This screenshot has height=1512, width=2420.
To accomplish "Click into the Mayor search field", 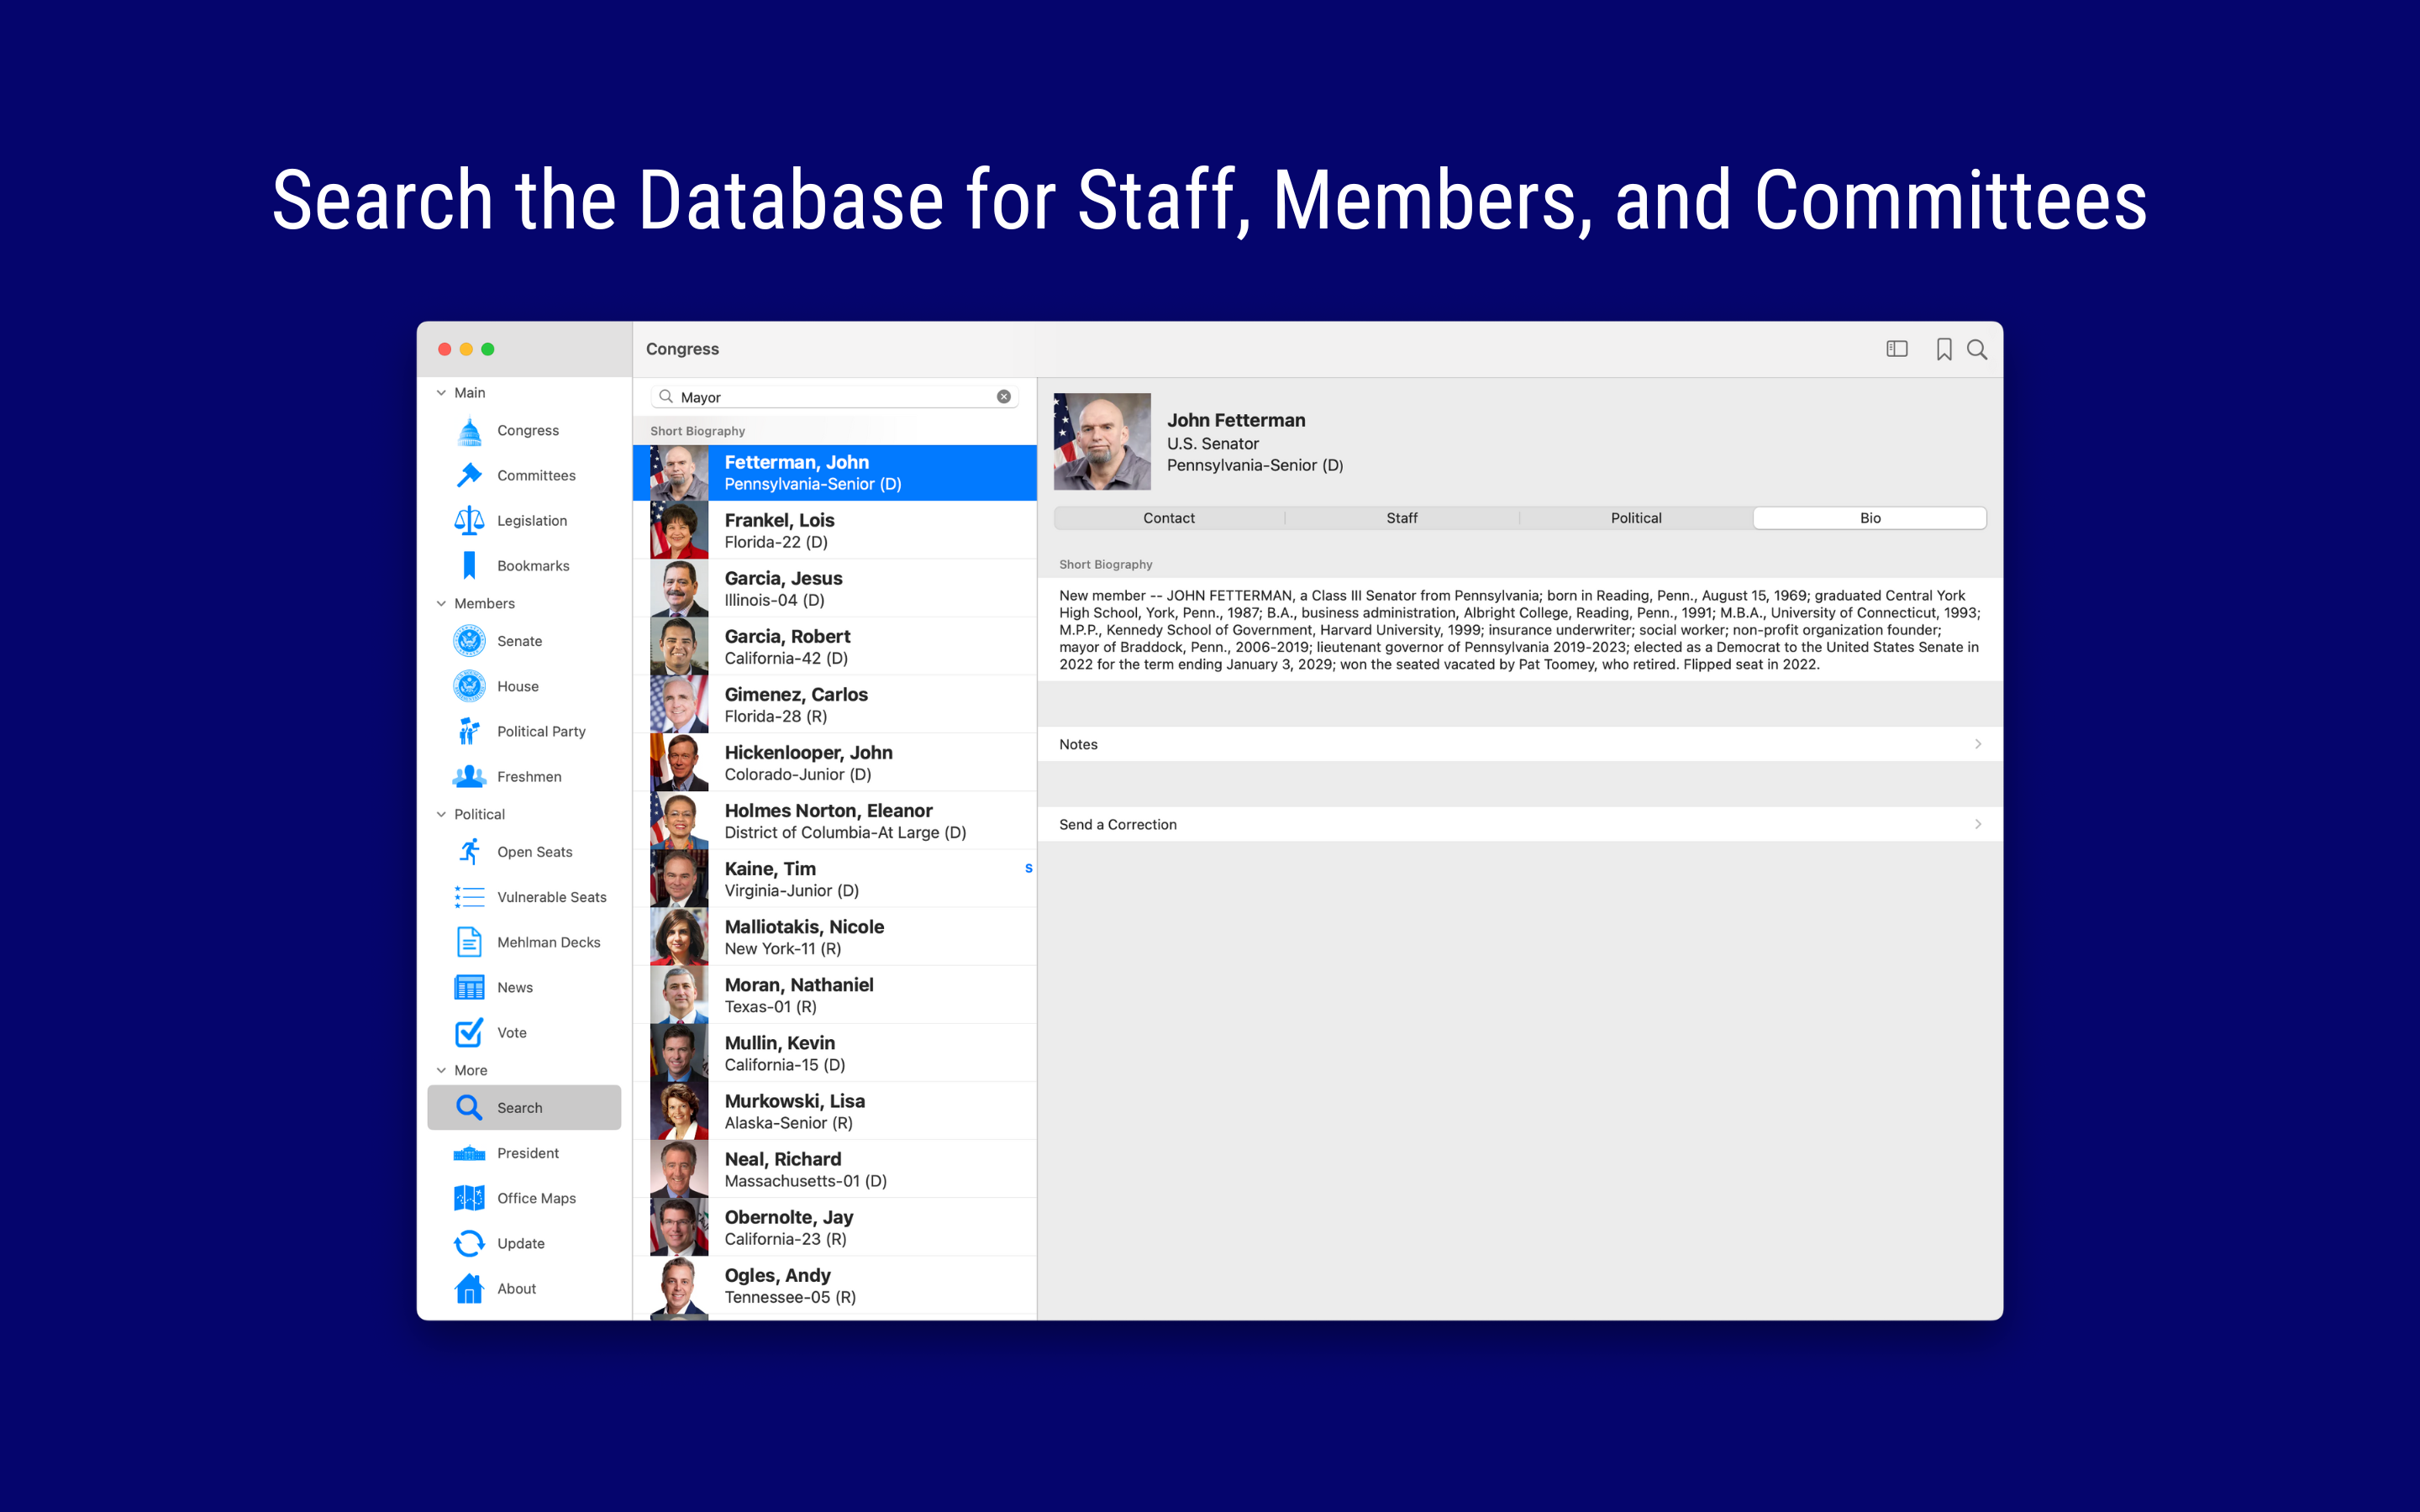I will coord(835,397).
